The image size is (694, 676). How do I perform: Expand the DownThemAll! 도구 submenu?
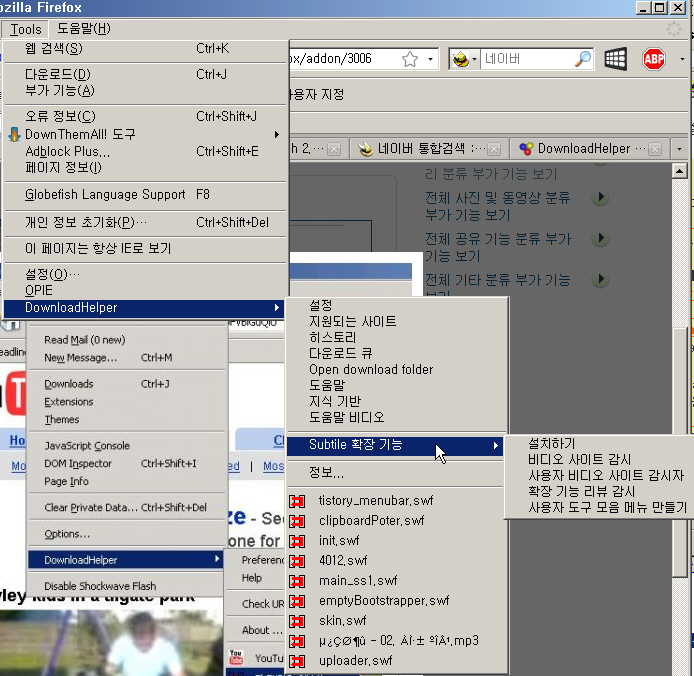click(277, 134)
